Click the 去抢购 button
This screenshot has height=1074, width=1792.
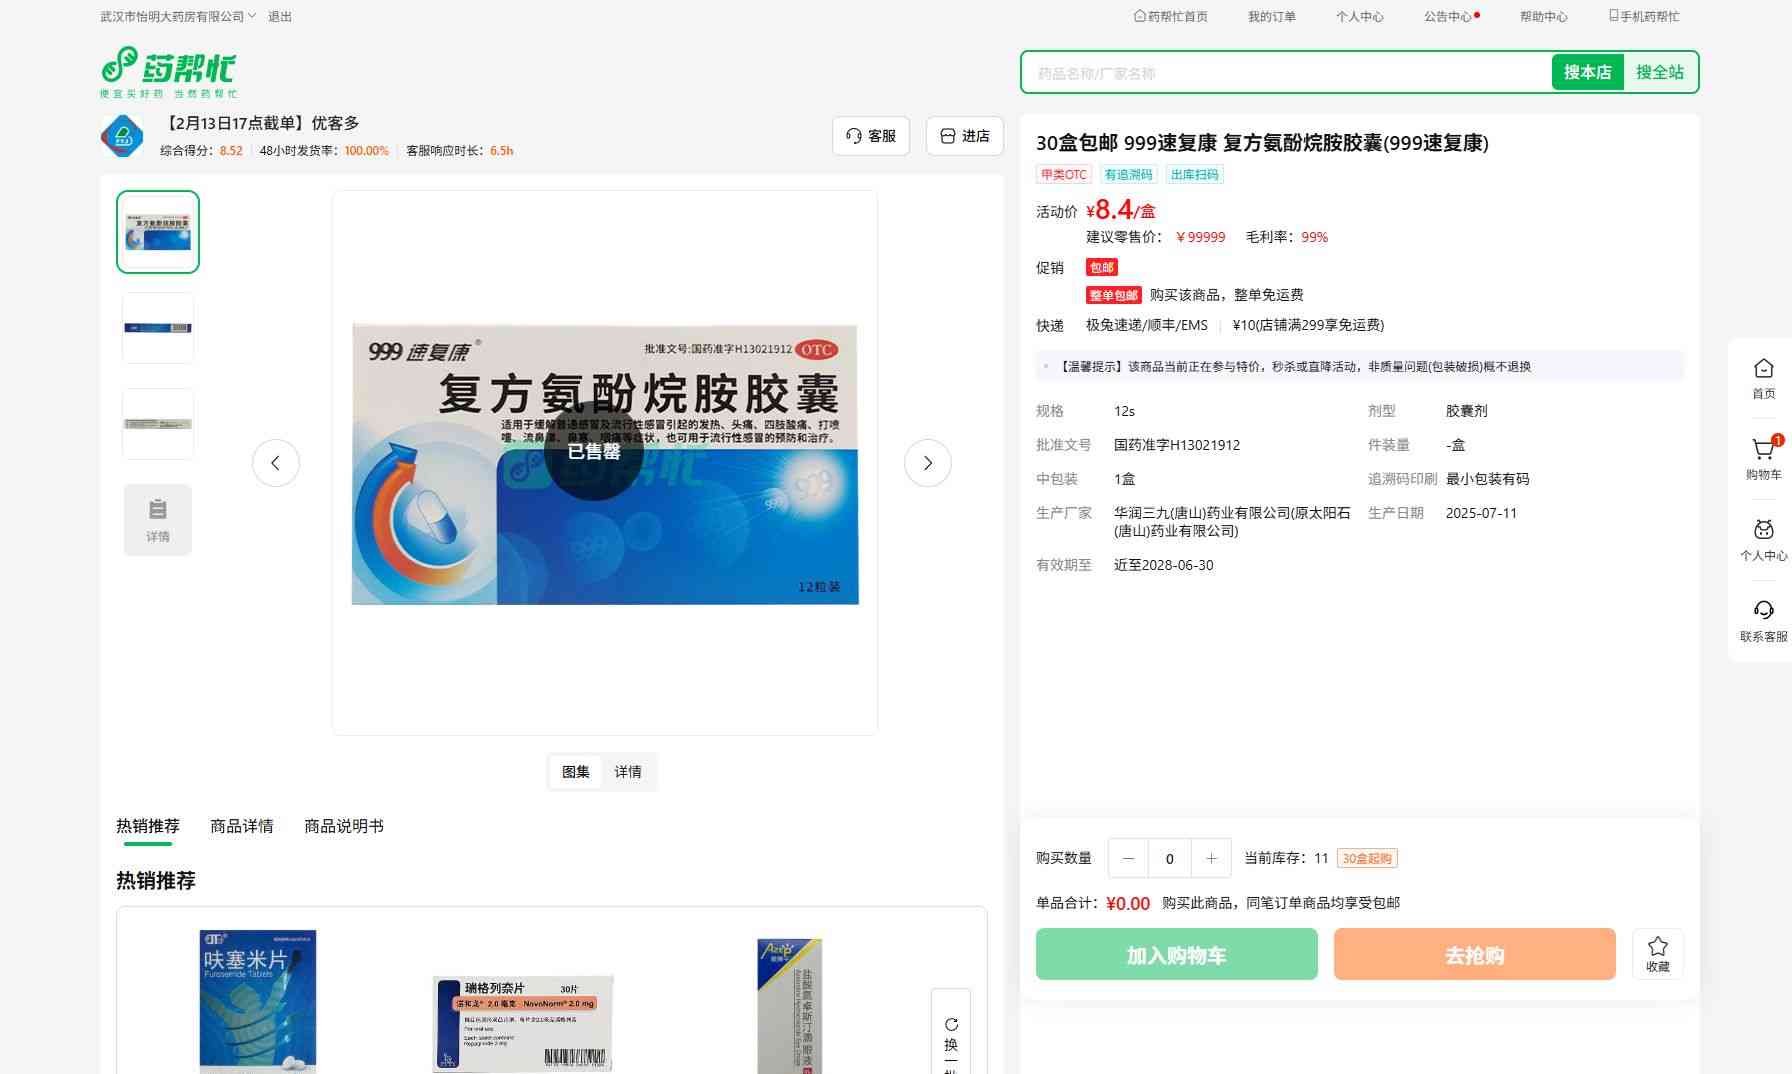[x=1474, y=955]
